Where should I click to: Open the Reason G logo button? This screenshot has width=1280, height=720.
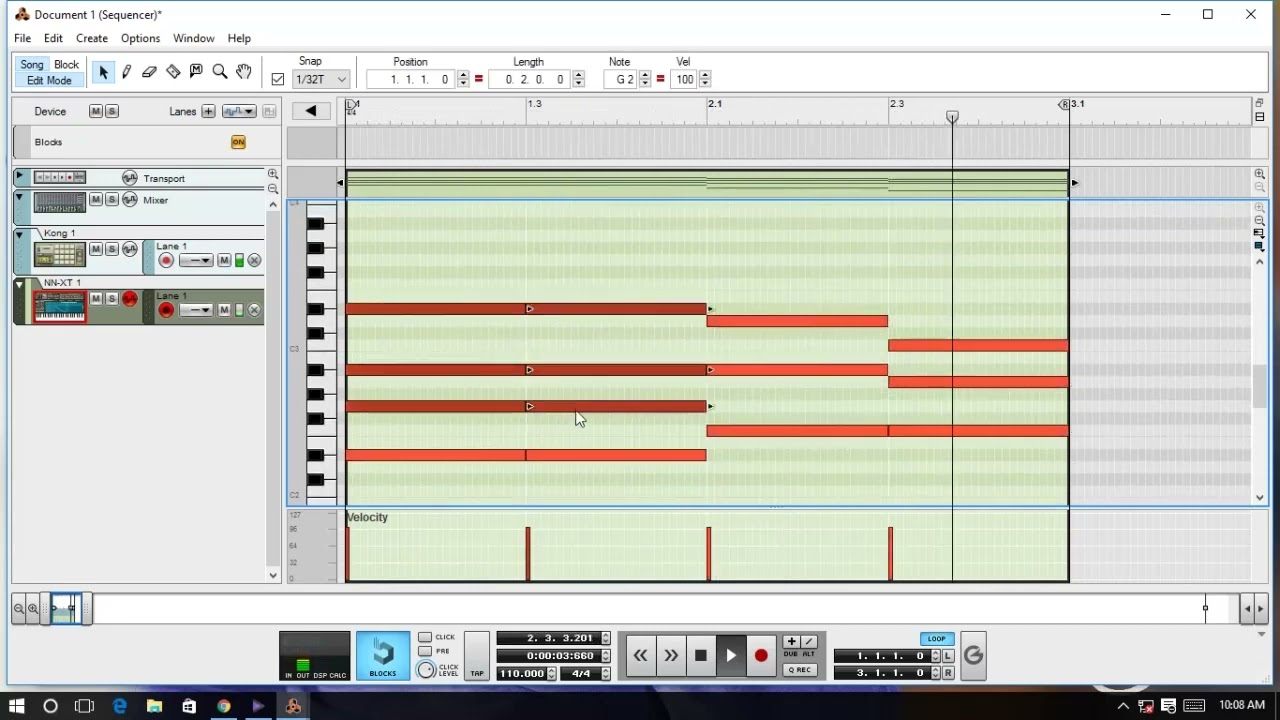[973, 656]
